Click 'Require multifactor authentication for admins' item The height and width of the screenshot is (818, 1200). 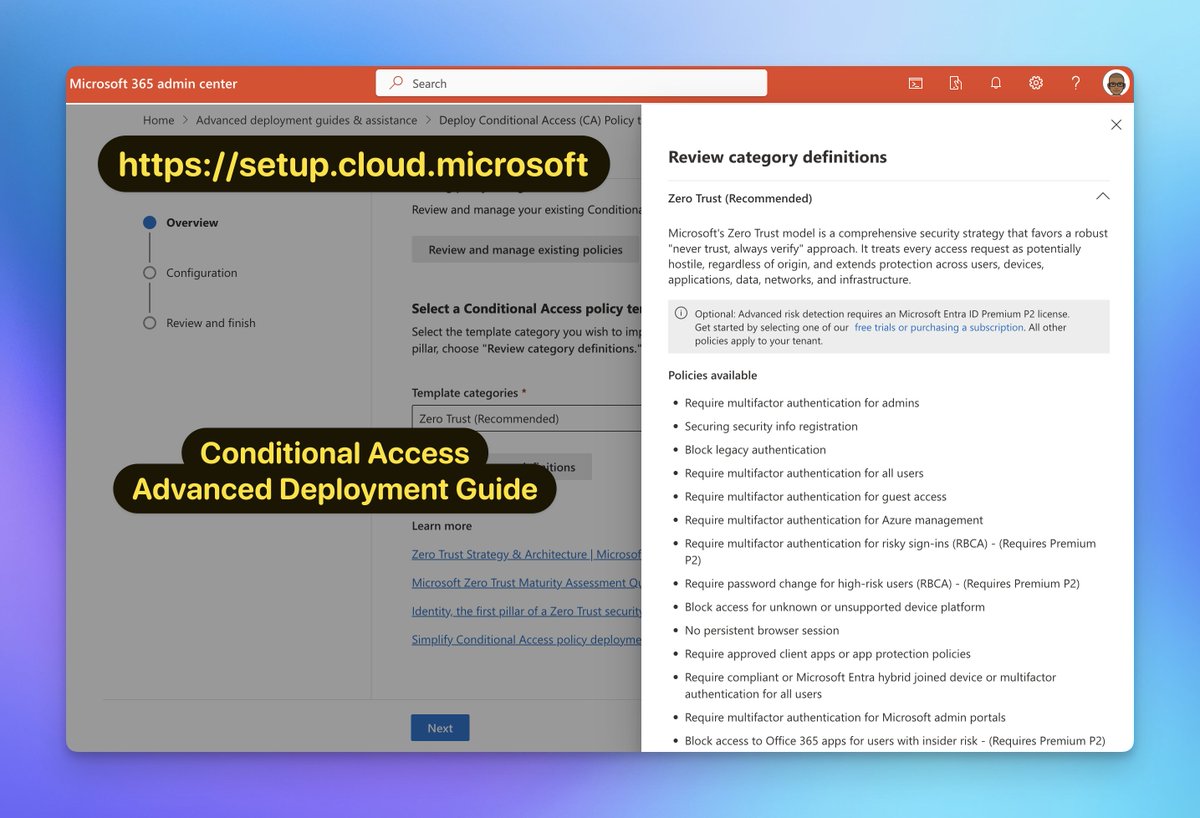pyautogui.click(x=802, y=403)
